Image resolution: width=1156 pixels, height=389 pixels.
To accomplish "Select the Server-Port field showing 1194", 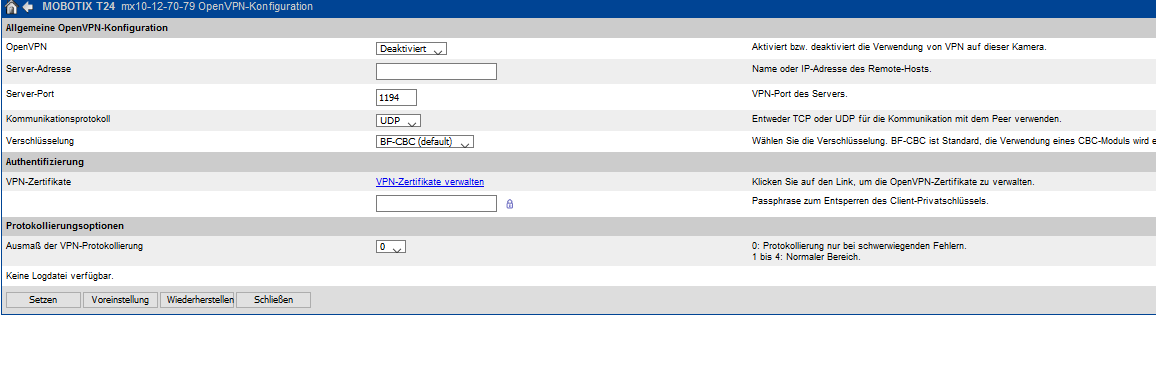I will click(397, 97).
